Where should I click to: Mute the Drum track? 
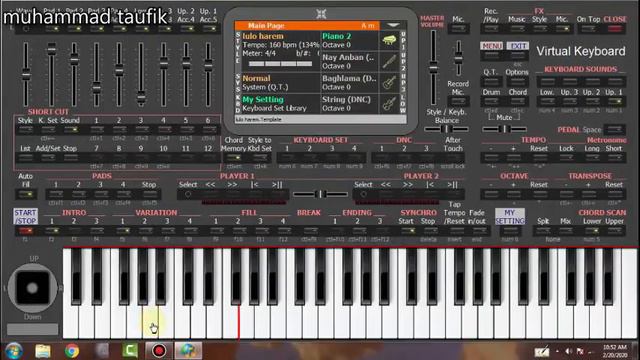(491, 101)
